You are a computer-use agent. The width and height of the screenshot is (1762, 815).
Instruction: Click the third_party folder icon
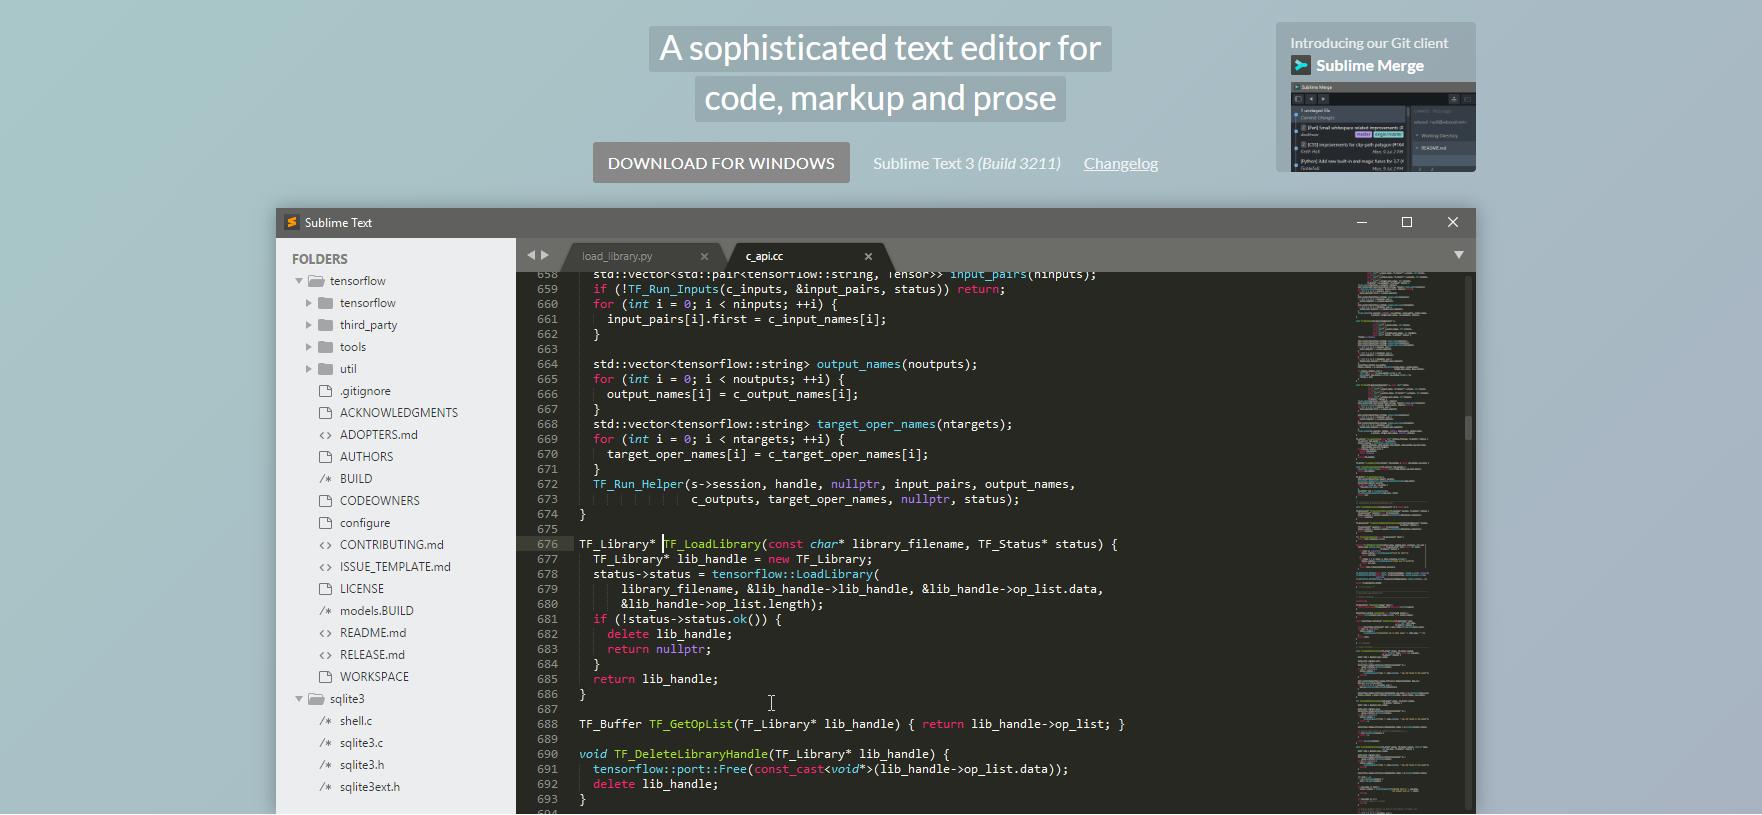click(325, 325)
